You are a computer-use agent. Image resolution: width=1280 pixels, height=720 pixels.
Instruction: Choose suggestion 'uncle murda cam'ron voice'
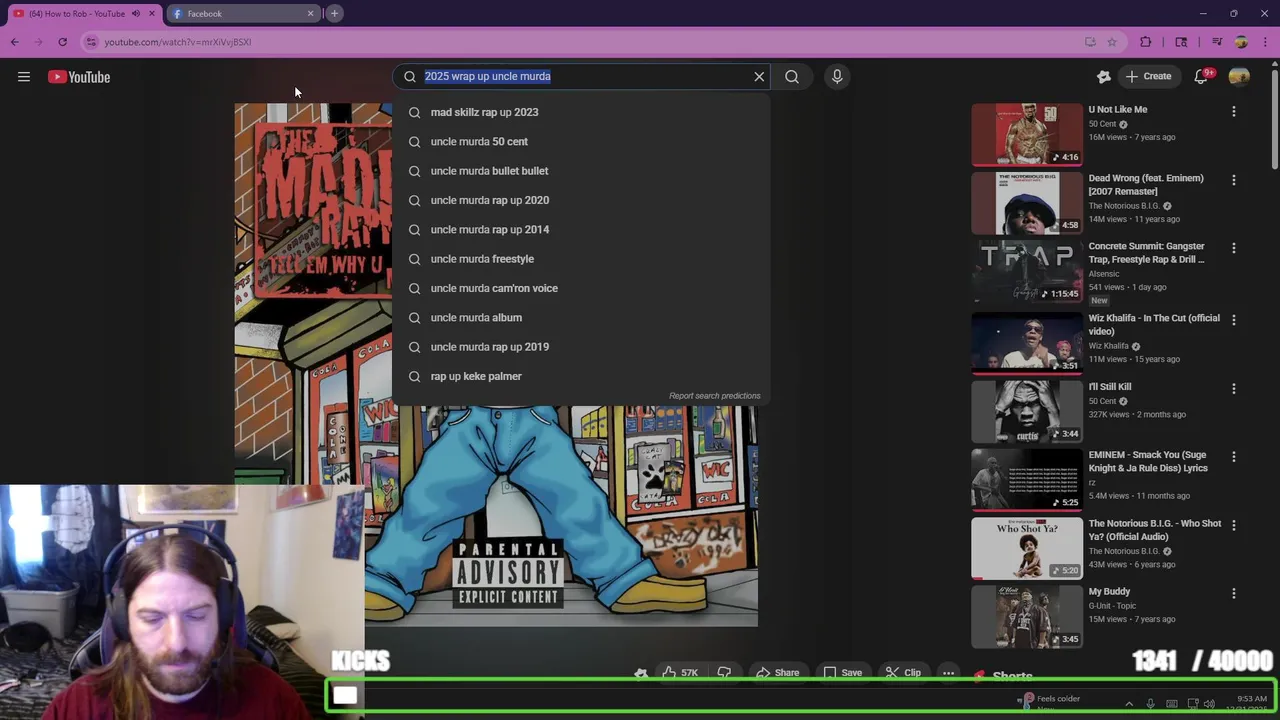[582, 288]
